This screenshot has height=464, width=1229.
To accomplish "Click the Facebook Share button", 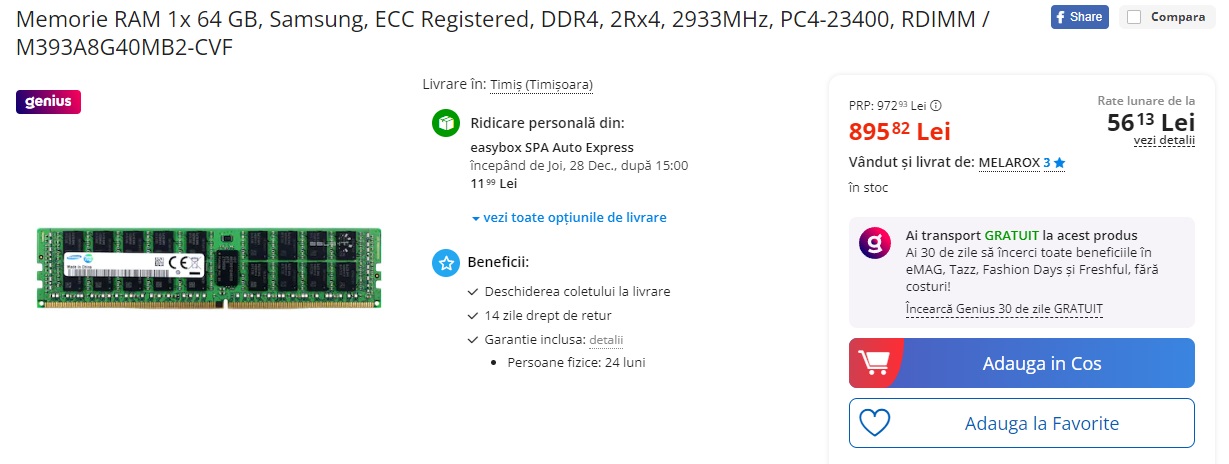I will coord(1079,17).
